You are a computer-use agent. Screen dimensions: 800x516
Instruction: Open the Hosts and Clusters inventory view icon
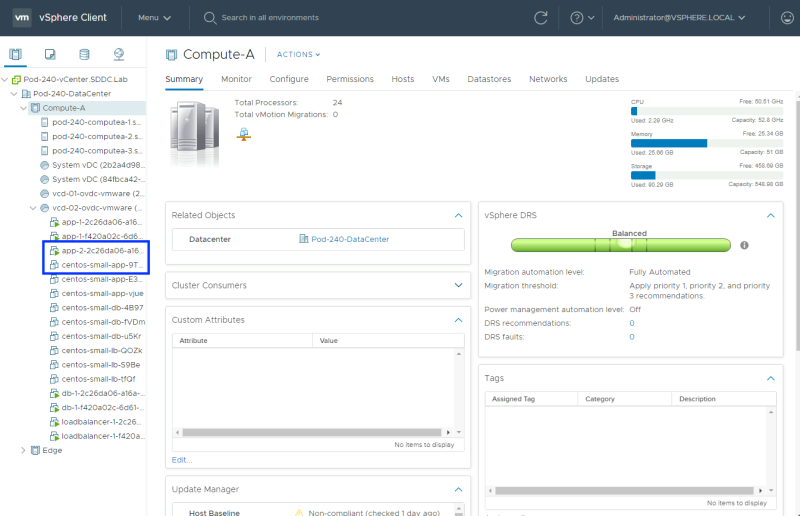pos(15,54)
